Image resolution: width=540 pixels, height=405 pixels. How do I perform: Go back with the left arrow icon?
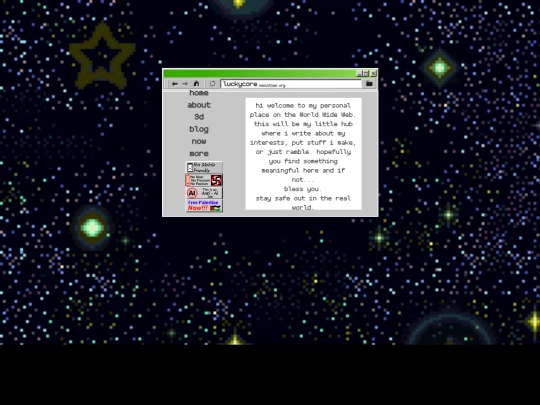tap(175, 84)
